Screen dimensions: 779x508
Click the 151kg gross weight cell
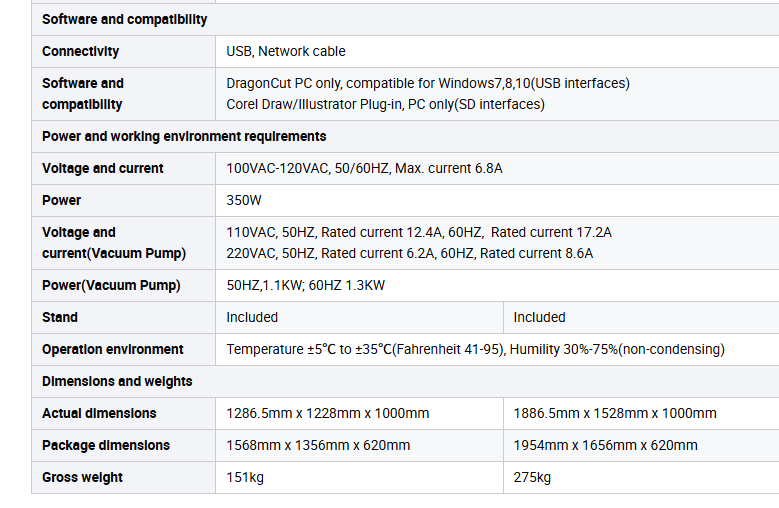click(x=359, y=477)
